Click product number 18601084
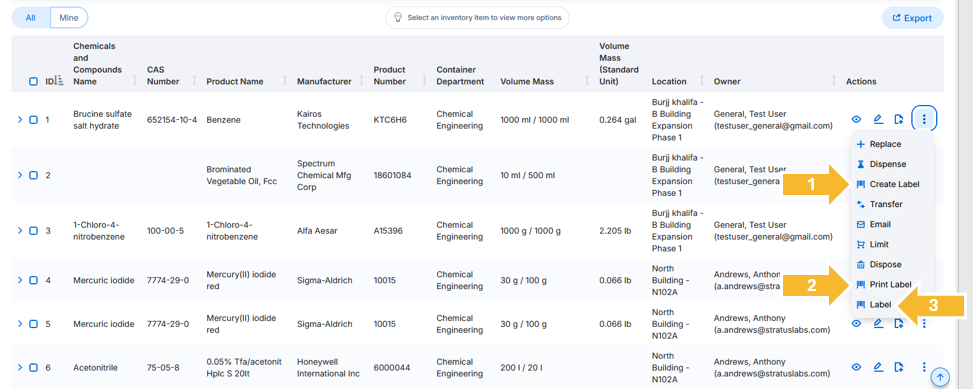 click(392, 175)
